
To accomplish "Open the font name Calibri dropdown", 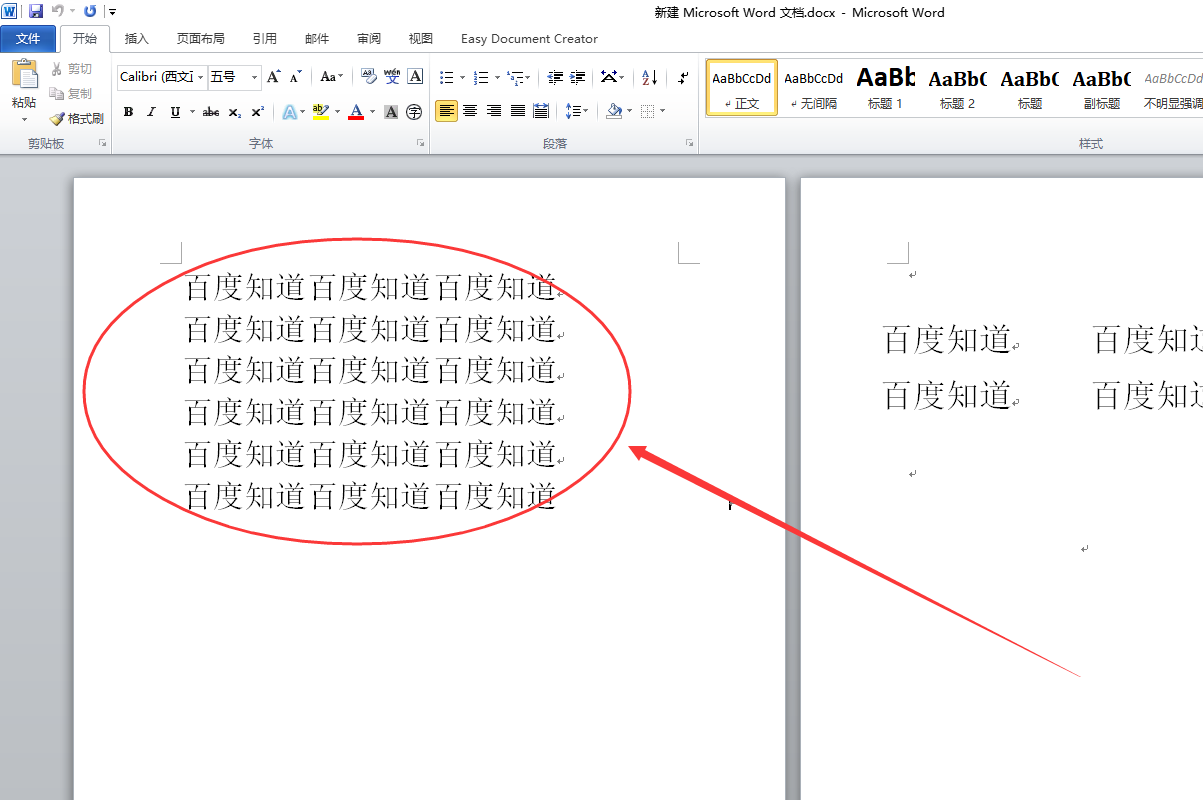I will point(201,77).
